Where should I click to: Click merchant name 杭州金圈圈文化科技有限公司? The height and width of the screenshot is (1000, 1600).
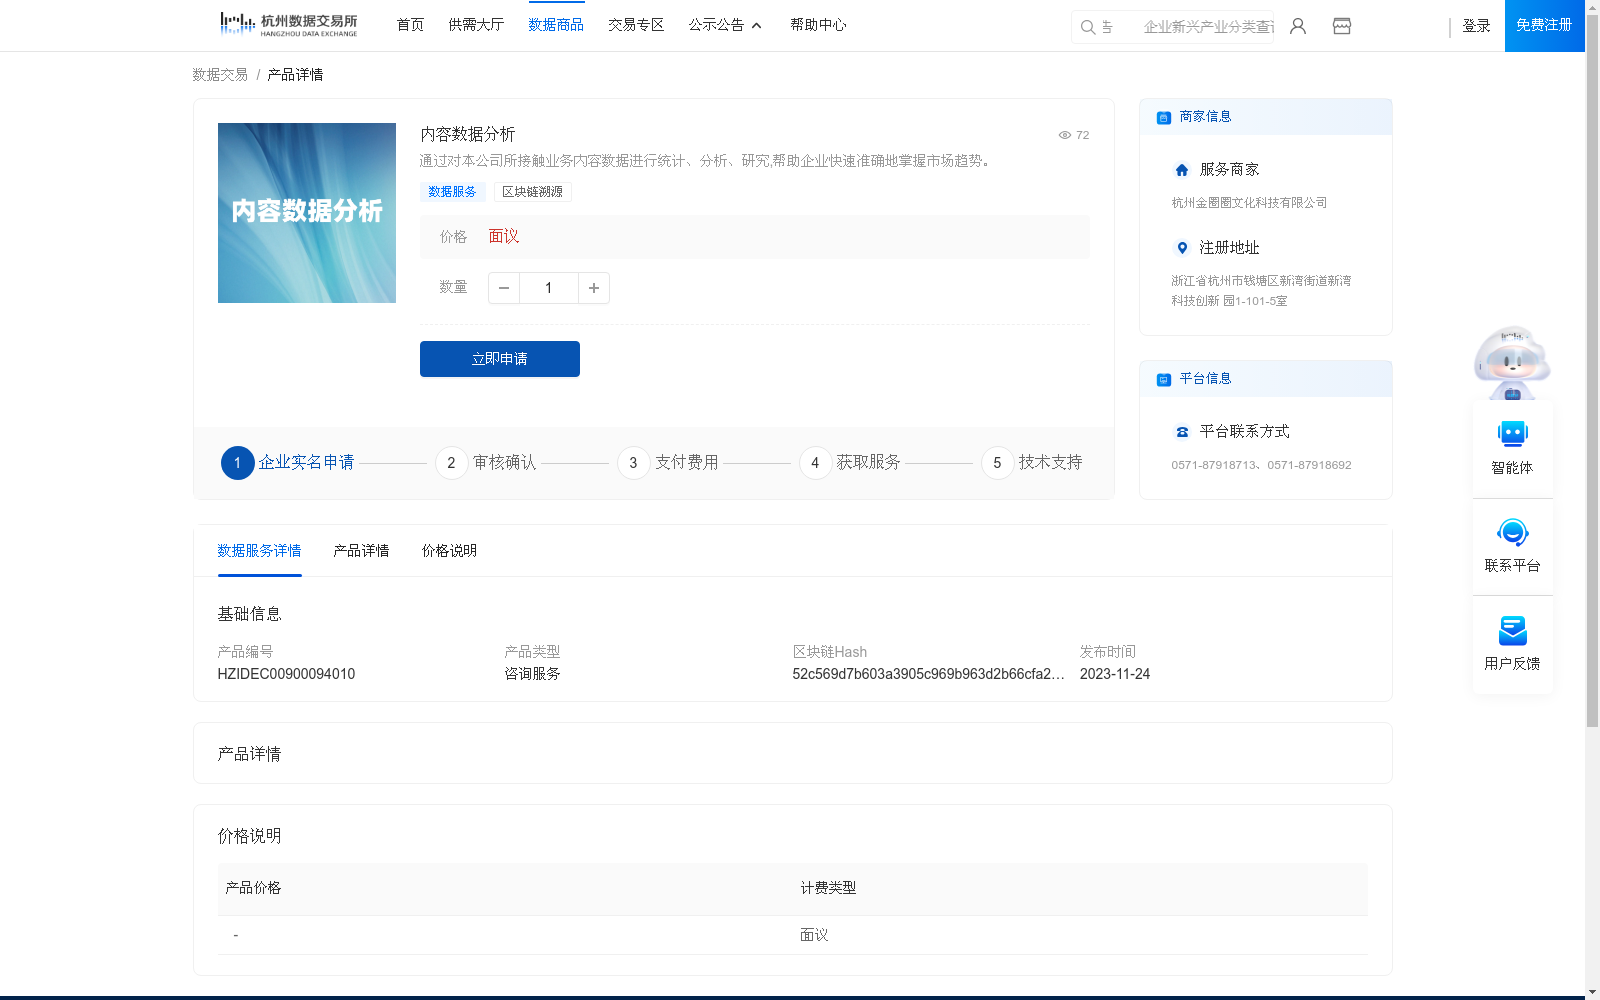(x=1249, y=203)
